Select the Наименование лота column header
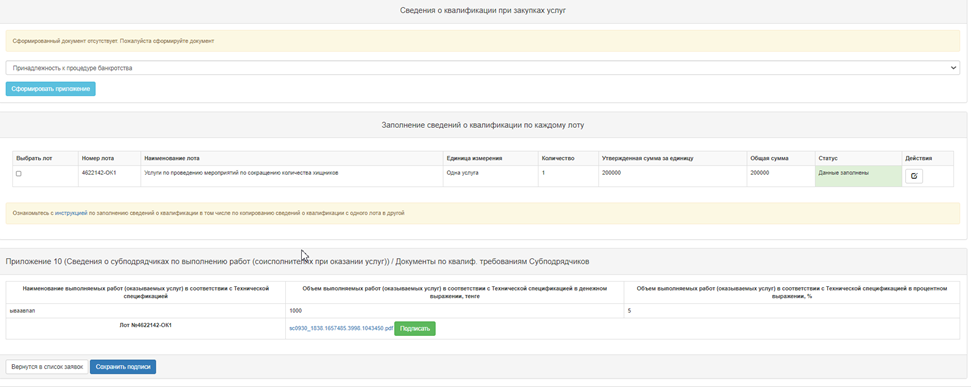Viewport: 971px width, 387px height. [172, 159]
